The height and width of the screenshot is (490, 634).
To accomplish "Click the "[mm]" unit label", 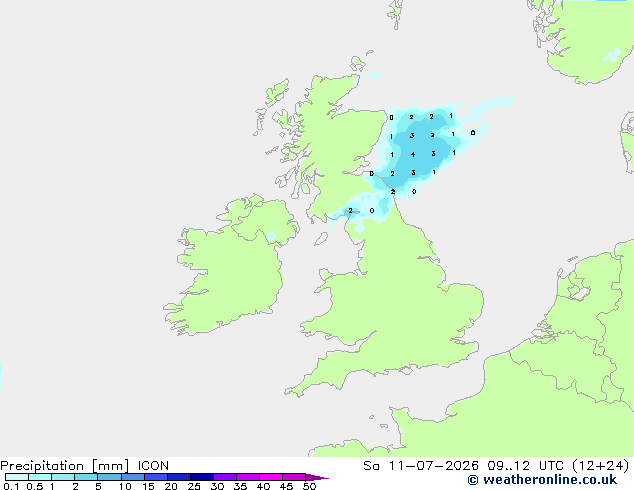I will (111, 466).
